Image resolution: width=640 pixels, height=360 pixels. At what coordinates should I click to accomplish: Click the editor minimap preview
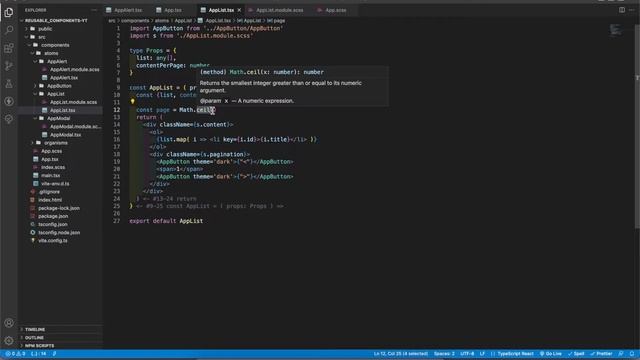pos(615,31)
